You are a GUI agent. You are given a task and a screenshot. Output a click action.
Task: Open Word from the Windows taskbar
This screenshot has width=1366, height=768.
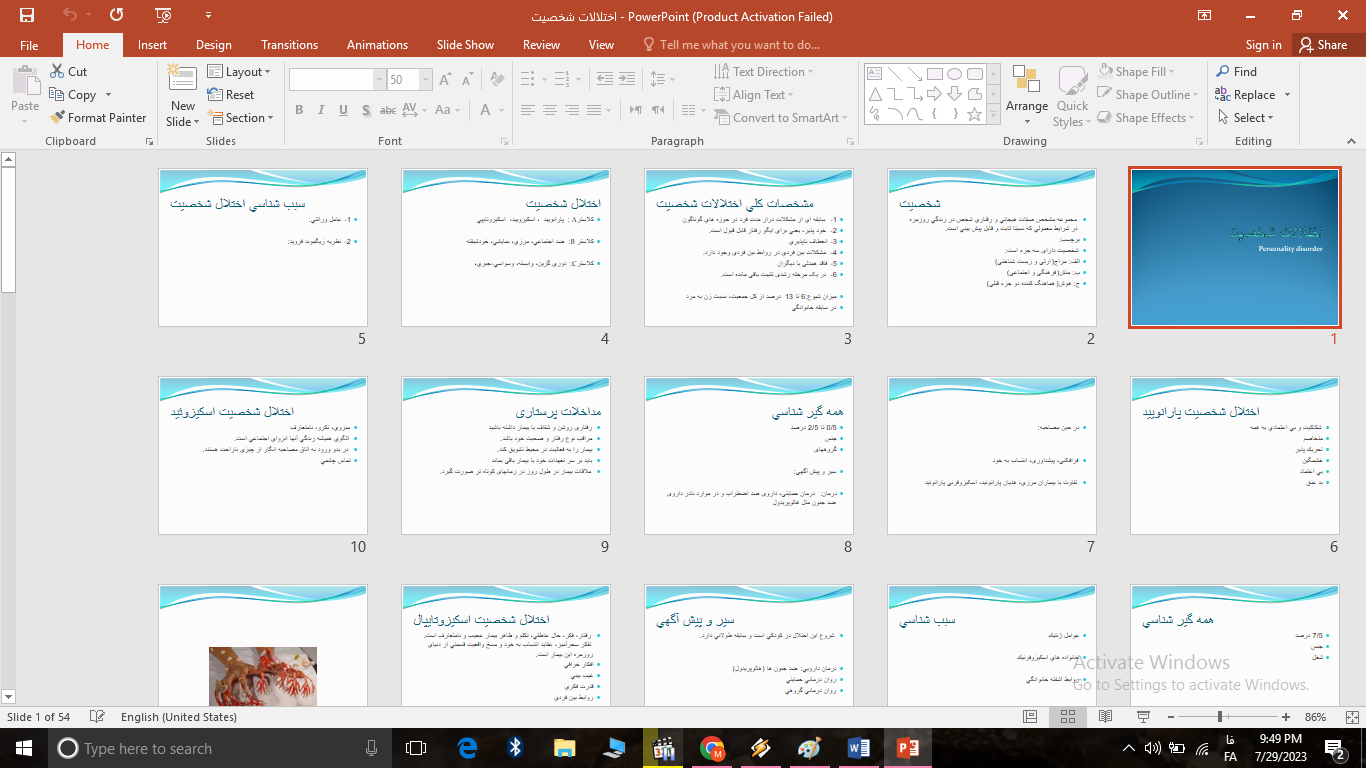(x=859, y=748)
